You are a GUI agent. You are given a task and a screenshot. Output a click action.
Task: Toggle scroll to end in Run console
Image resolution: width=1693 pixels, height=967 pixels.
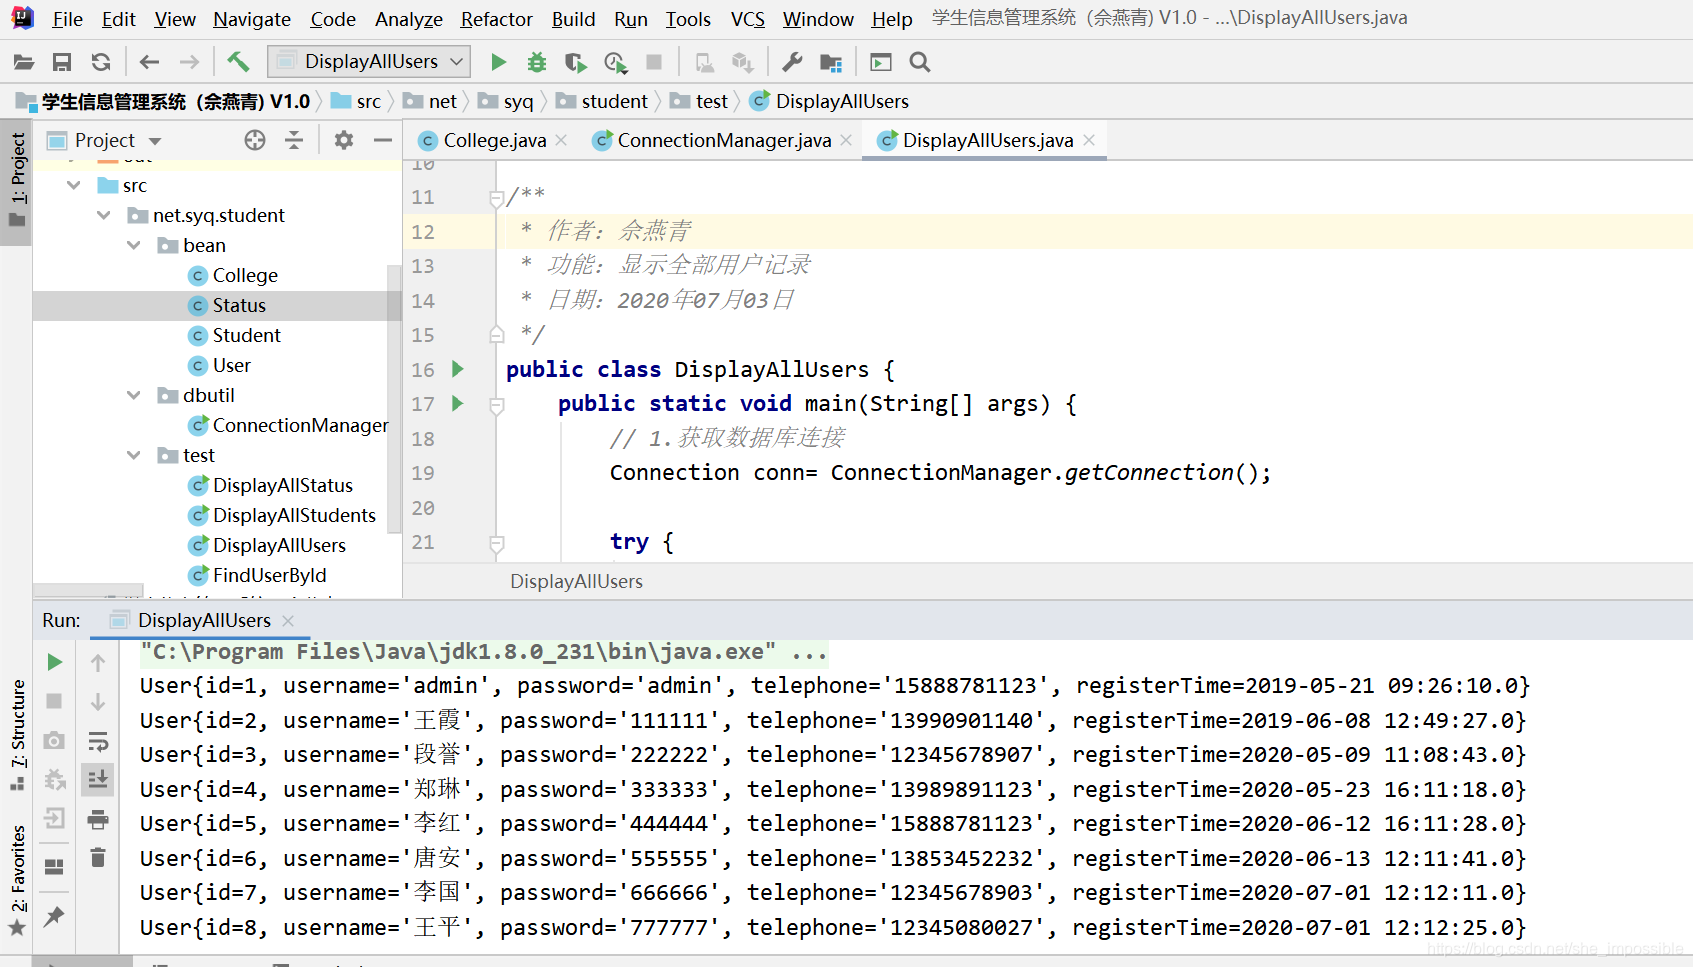coord(98,779)
